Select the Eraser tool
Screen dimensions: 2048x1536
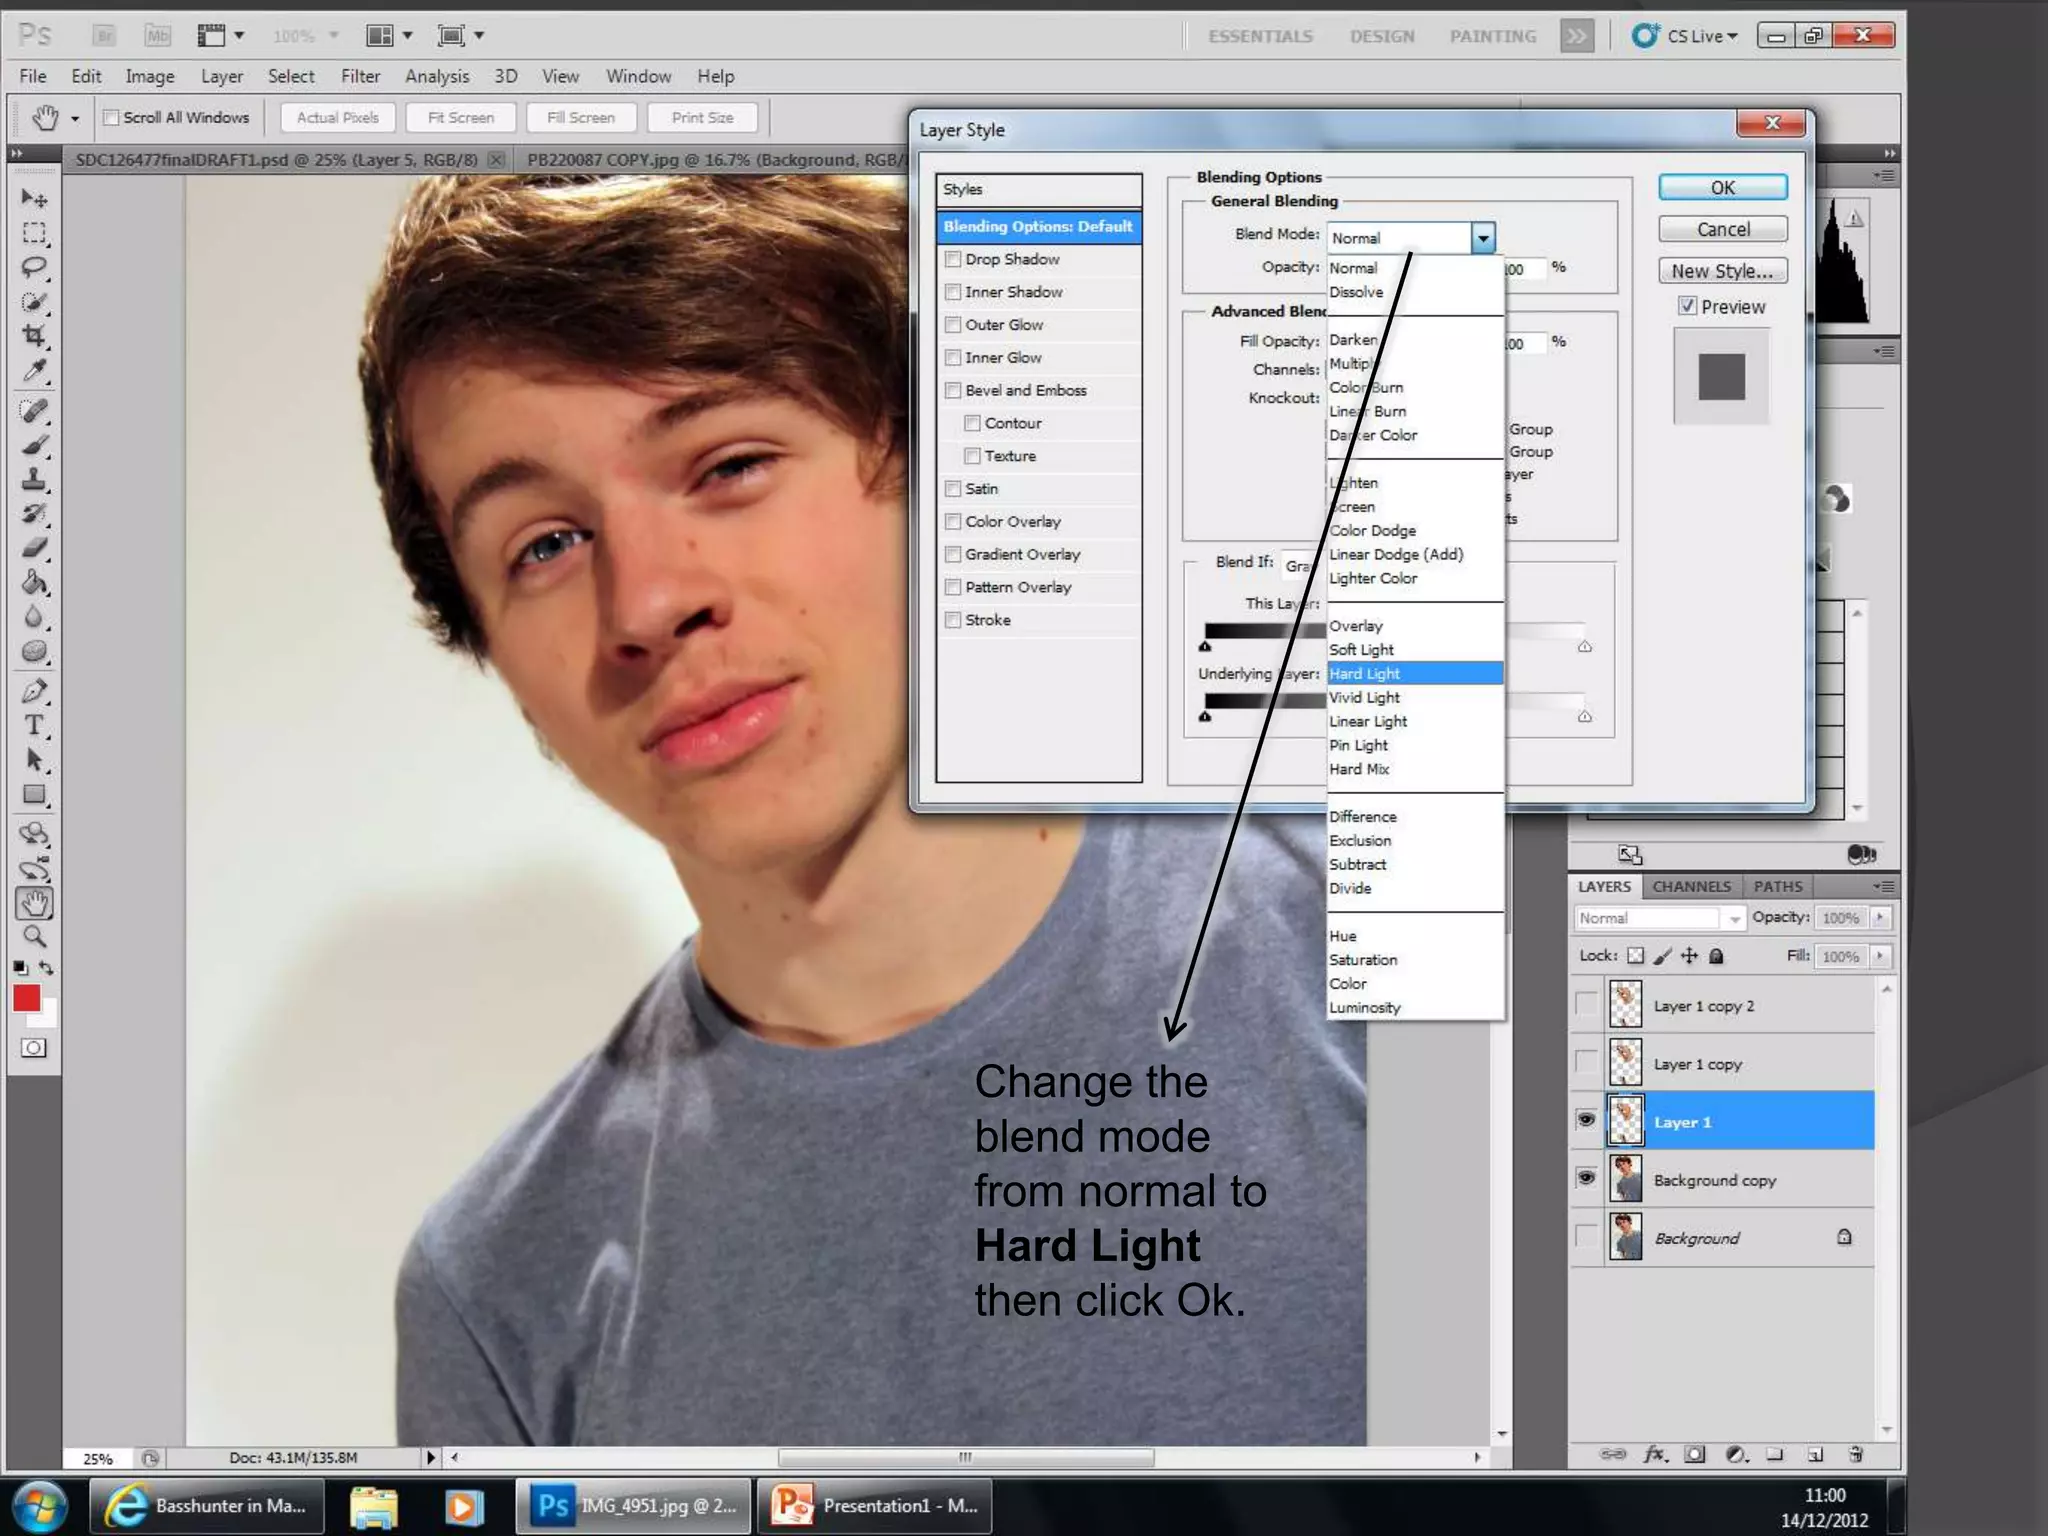point(34,548)
